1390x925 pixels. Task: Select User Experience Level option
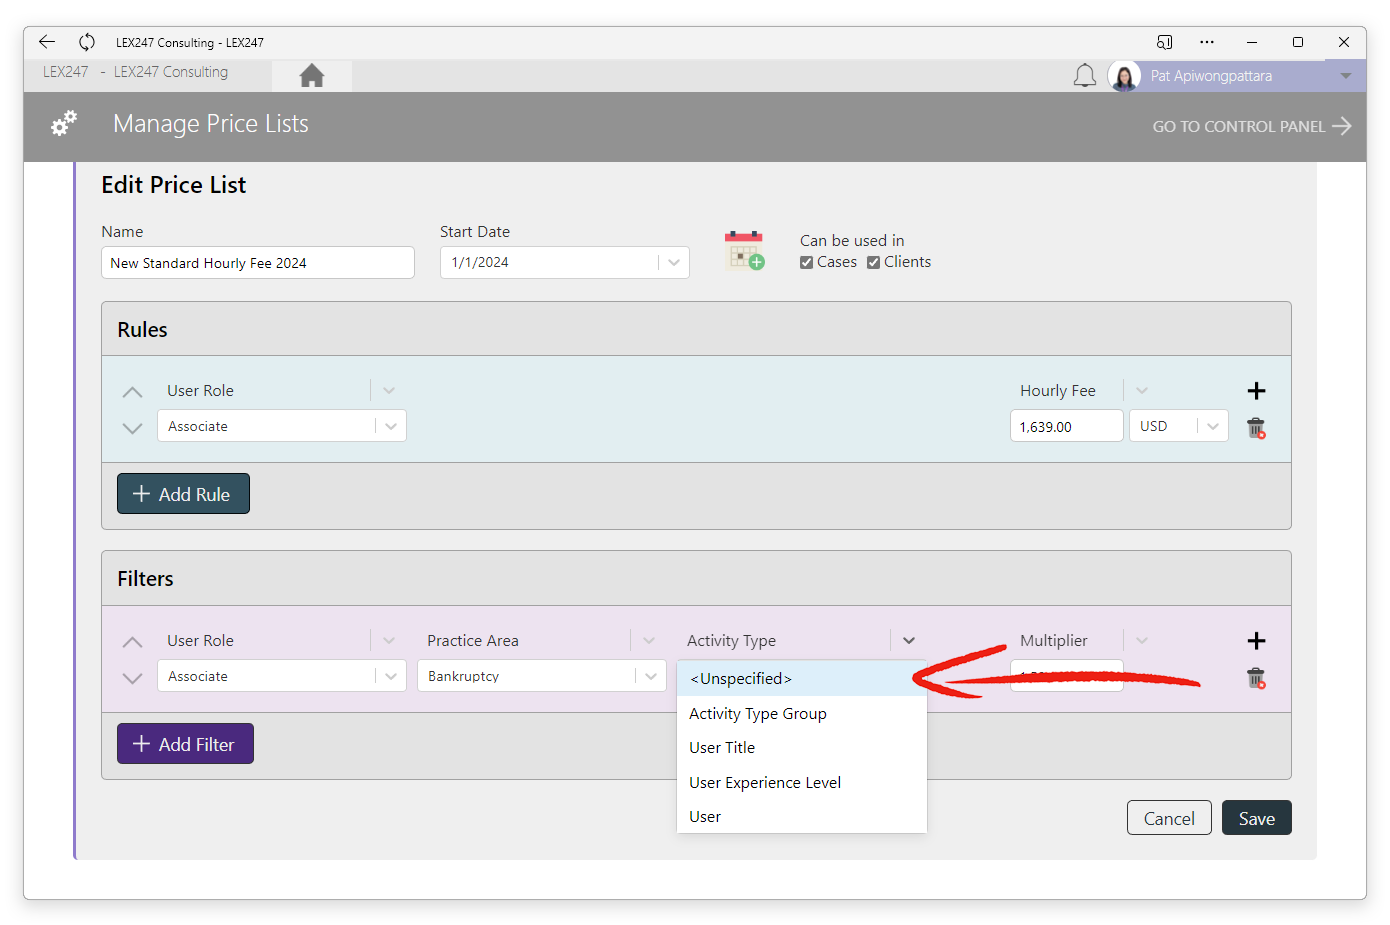802,783
